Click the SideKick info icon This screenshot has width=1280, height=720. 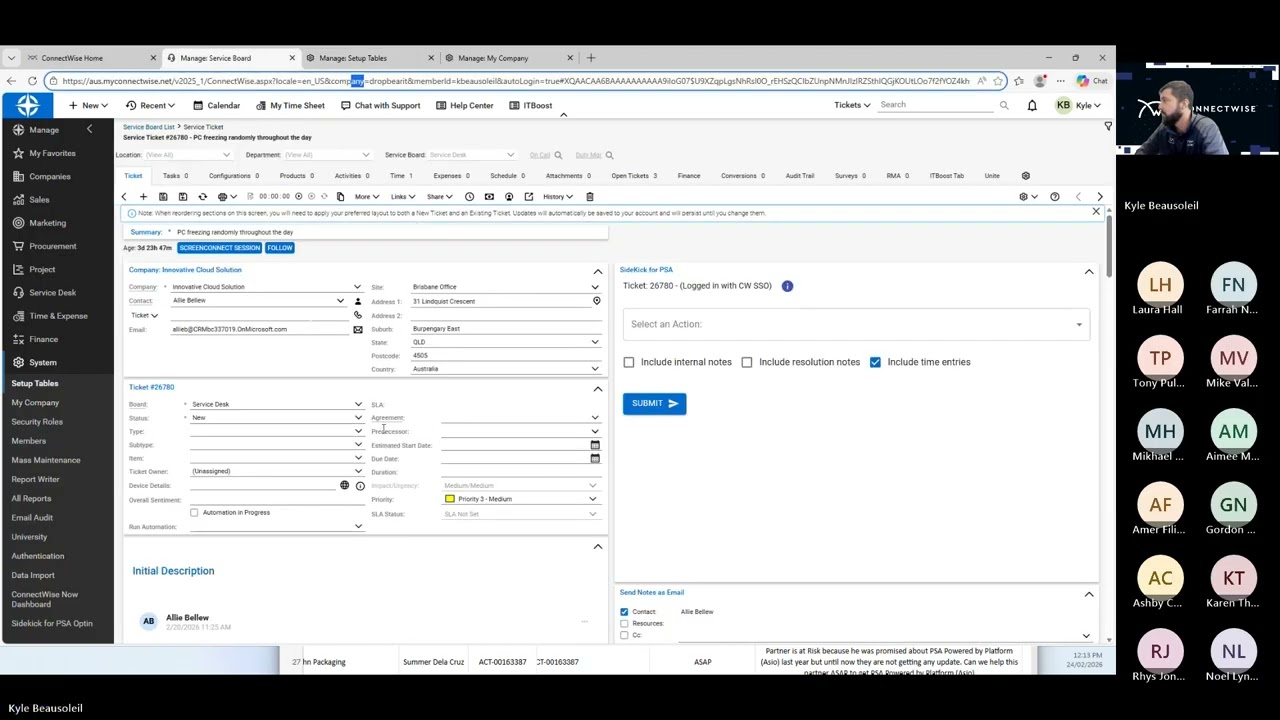pos(787,286)
